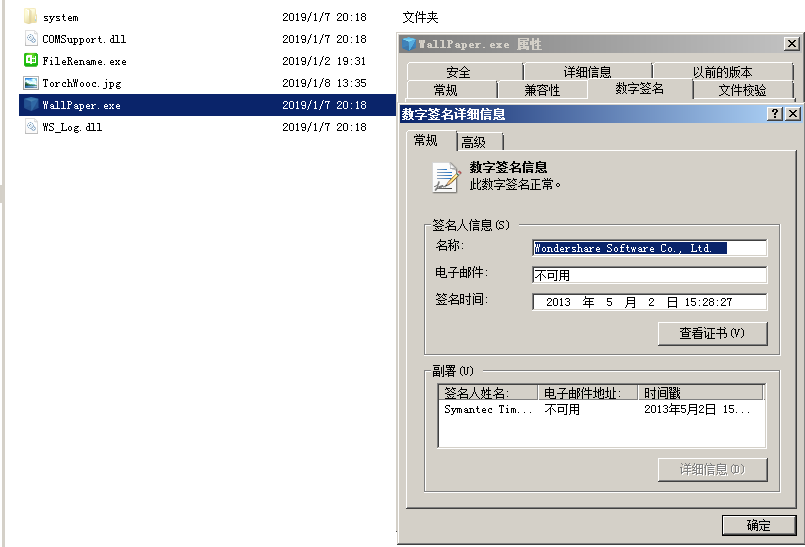The height and width of the screenshot is (547, 805).
Task: Select the TorchWooc.jpg file name
Action: click(x=82, y=83)
